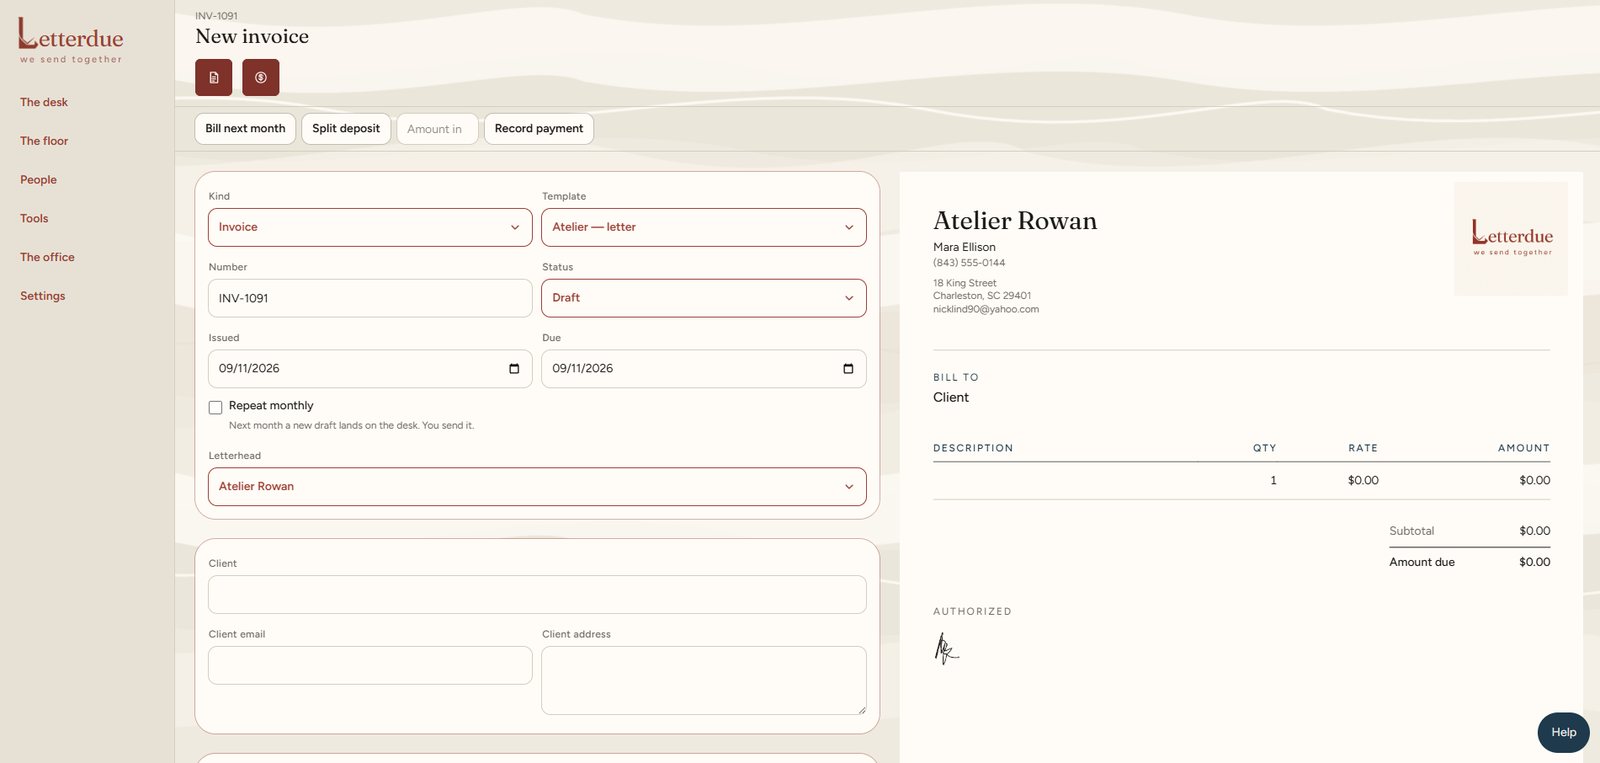Open the Help button

coord(1563,732)
